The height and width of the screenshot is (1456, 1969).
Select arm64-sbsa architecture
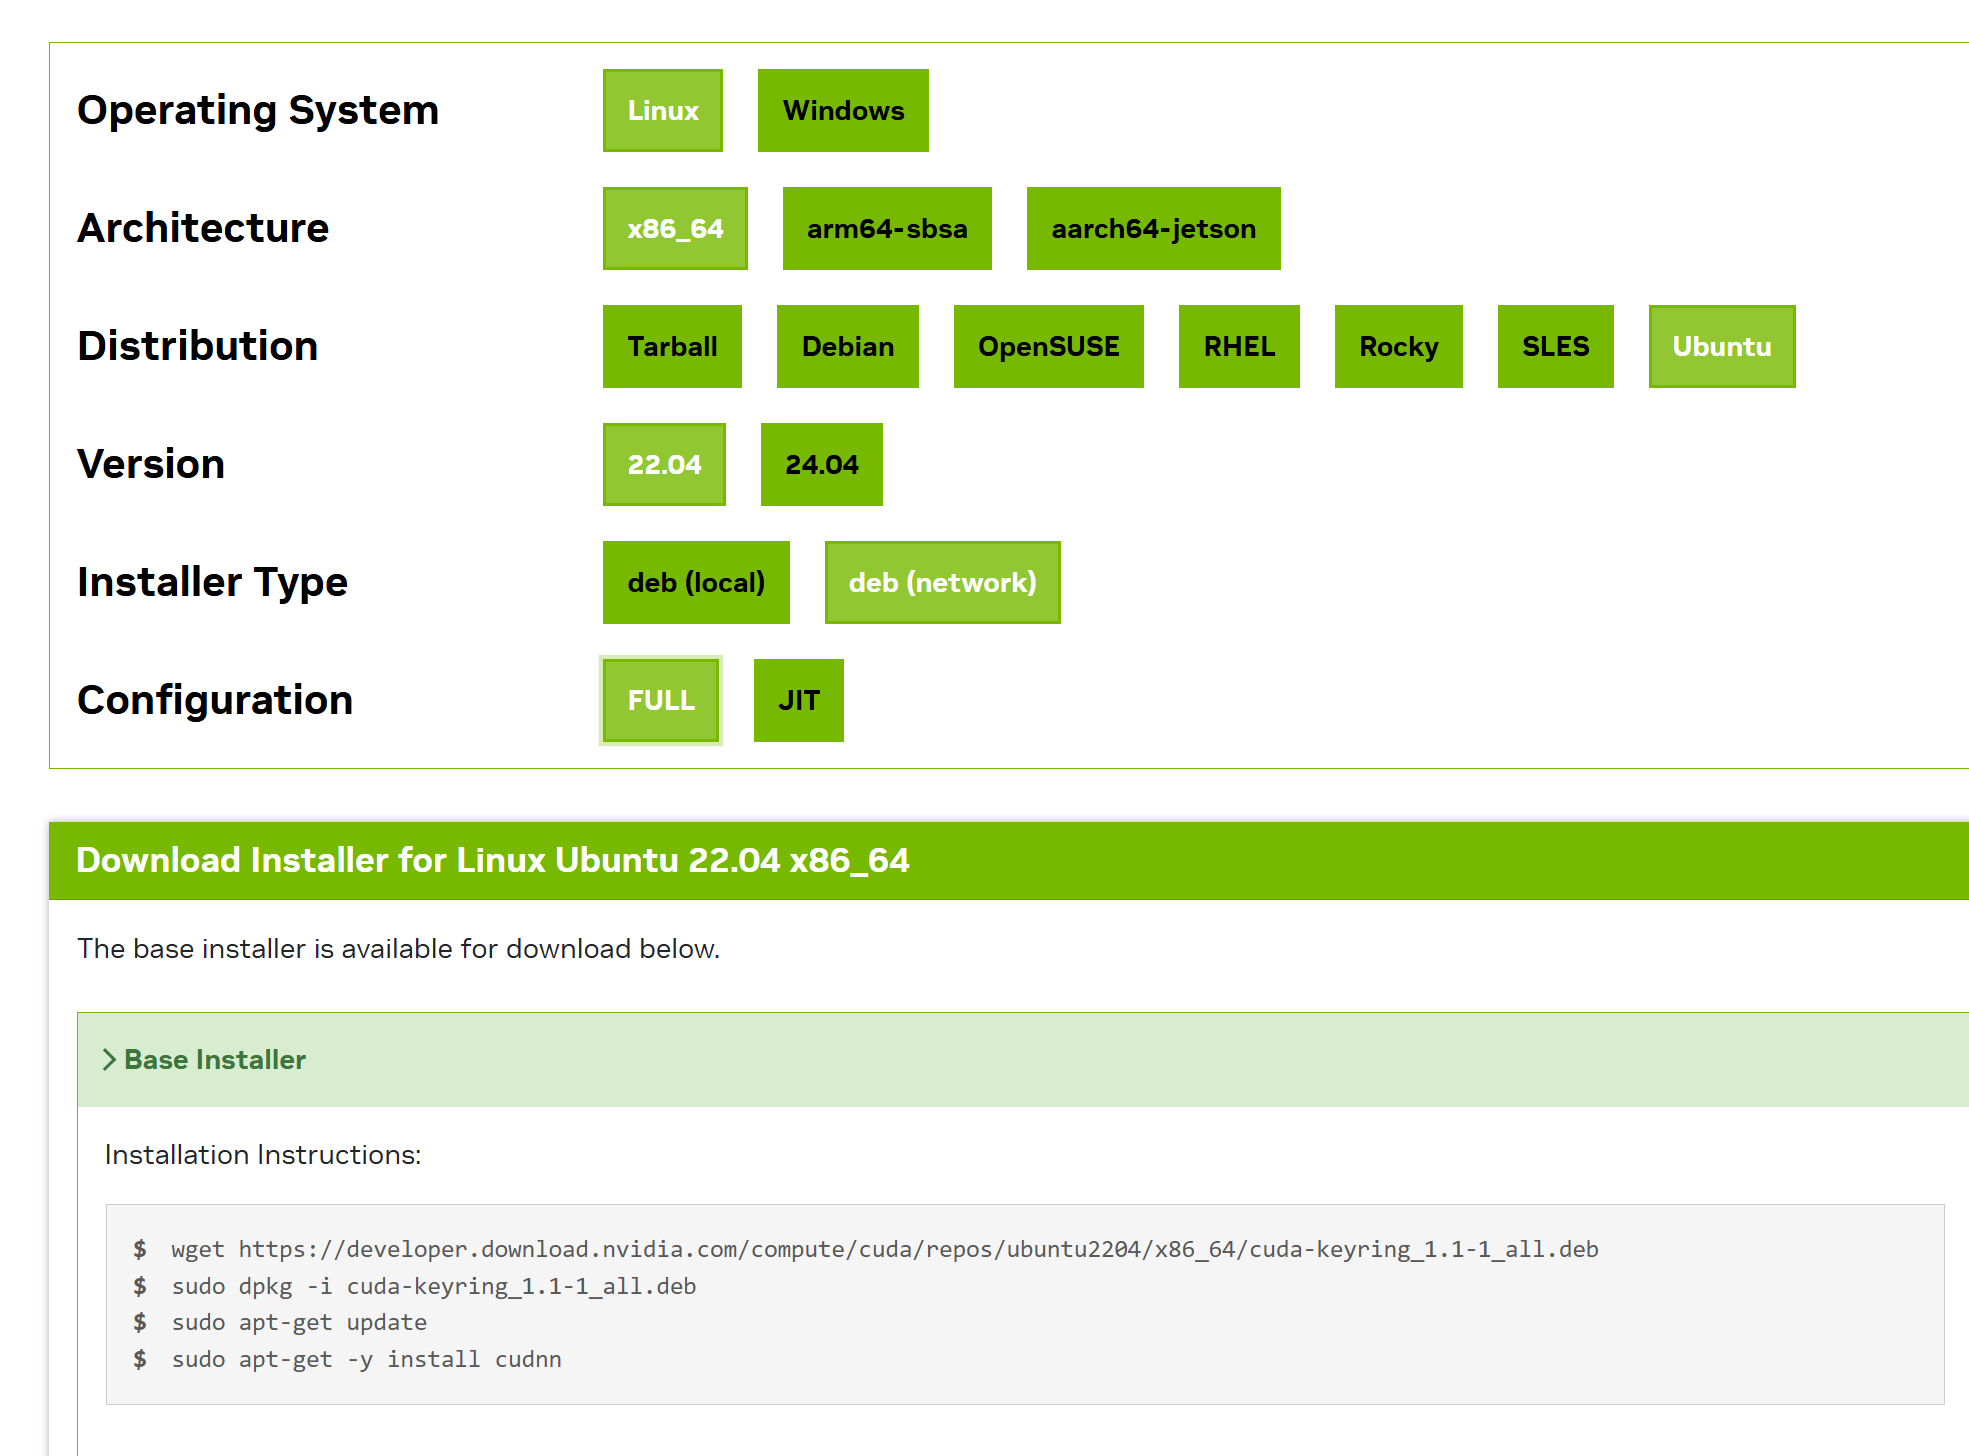(x=886, y=229)
